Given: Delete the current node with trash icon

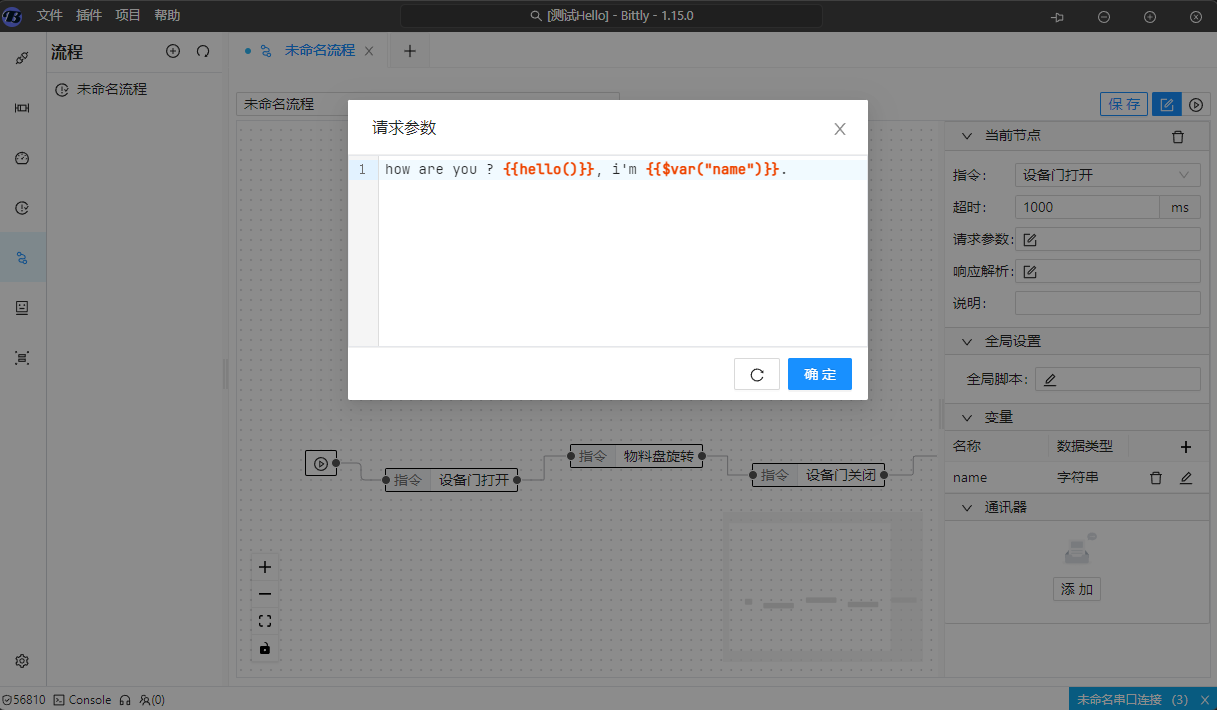Looking at the screenshot, I should (x=1177, y=136).
